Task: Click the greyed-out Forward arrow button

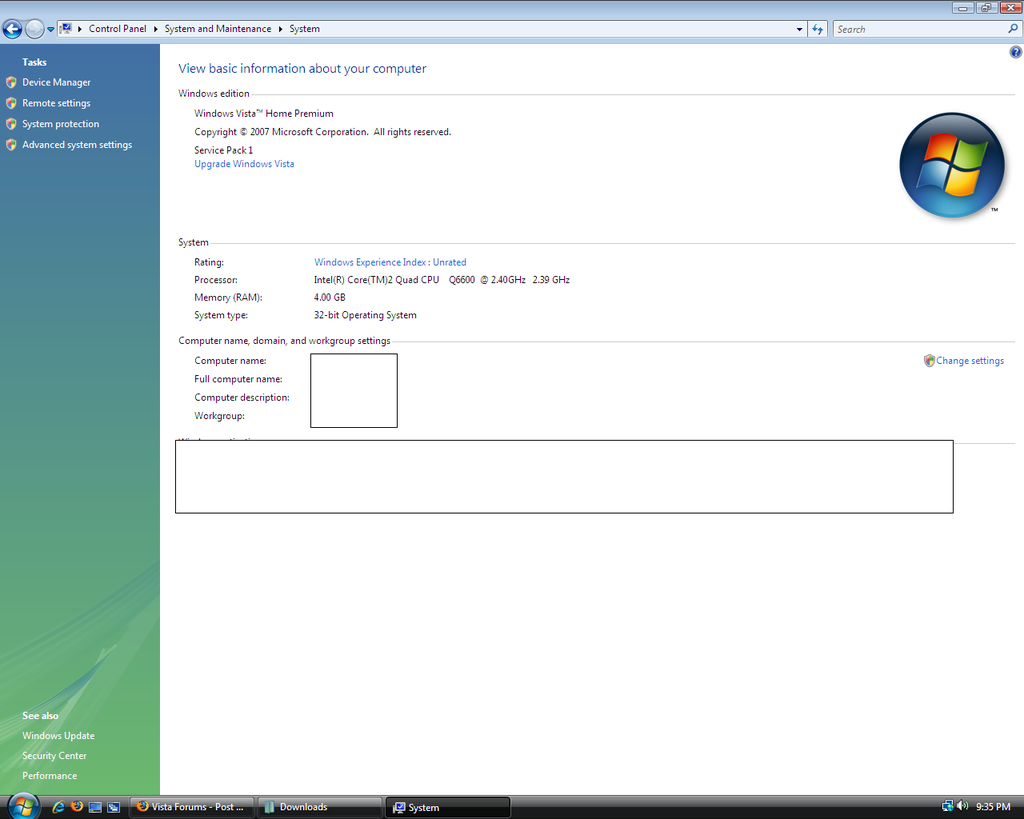Action: click(x=34, y=29)
